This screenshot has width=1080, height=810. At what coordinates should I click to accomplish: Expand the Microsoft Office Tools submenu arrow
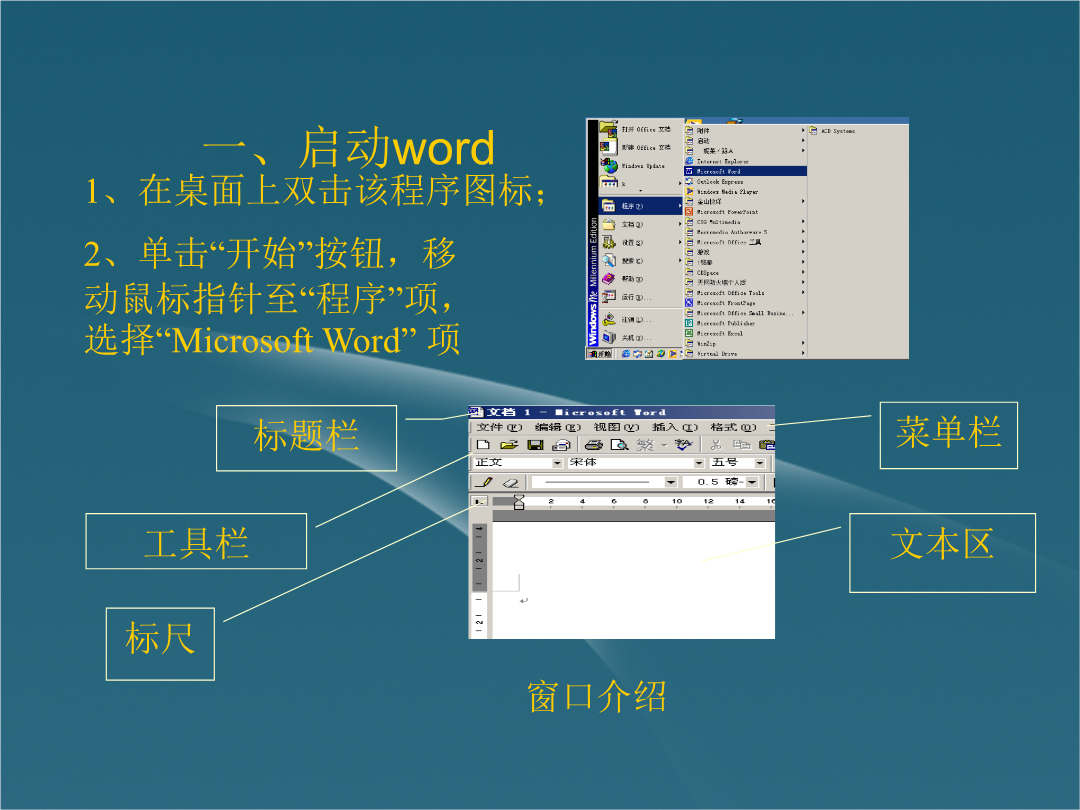[802, 293]
